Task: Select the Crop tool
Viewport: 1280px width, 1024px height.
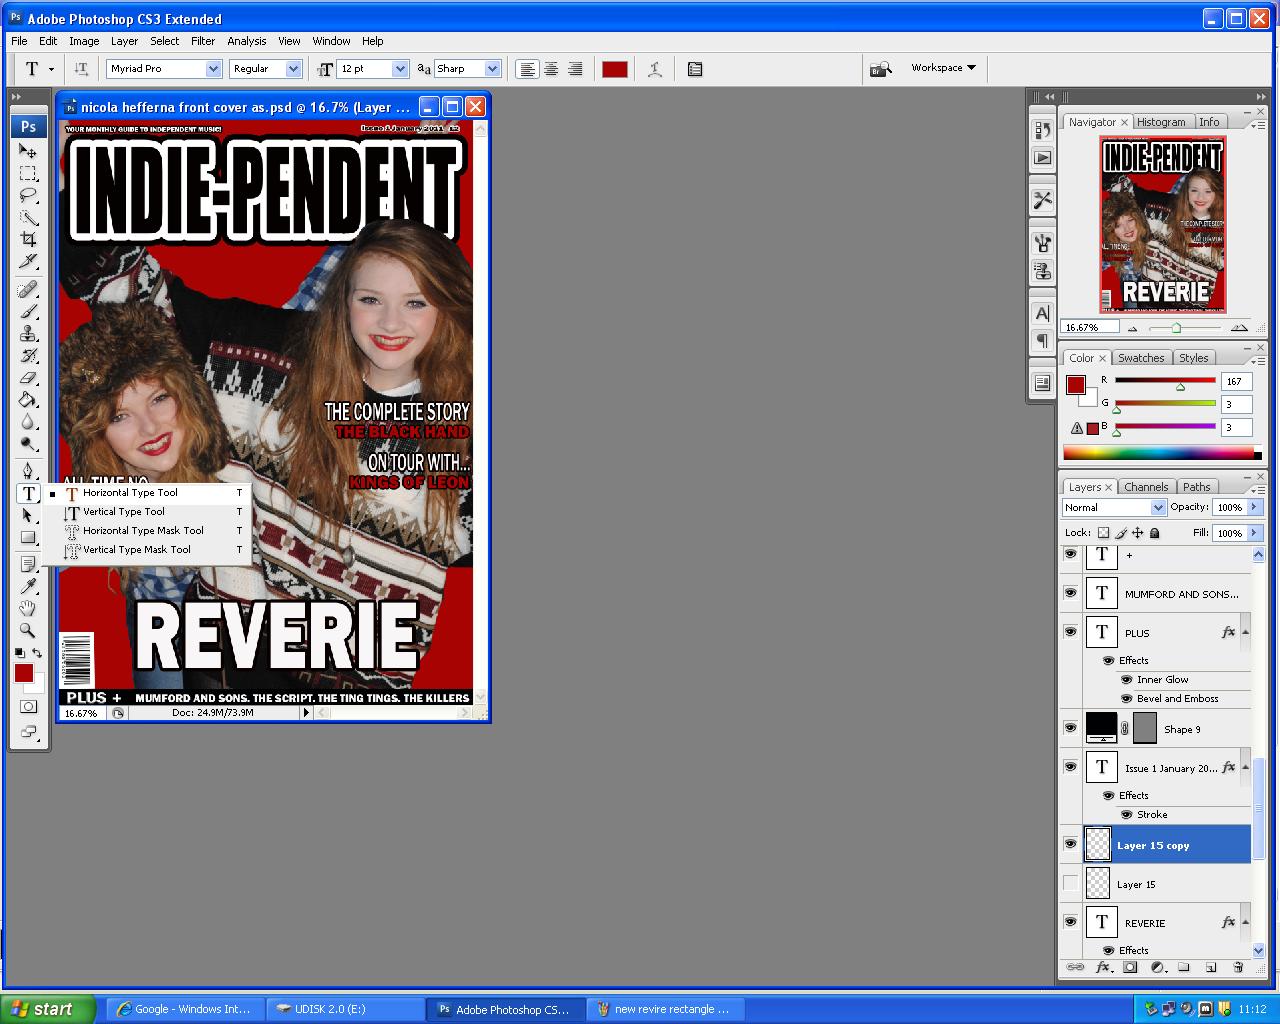Action: (x=28, y=240)
